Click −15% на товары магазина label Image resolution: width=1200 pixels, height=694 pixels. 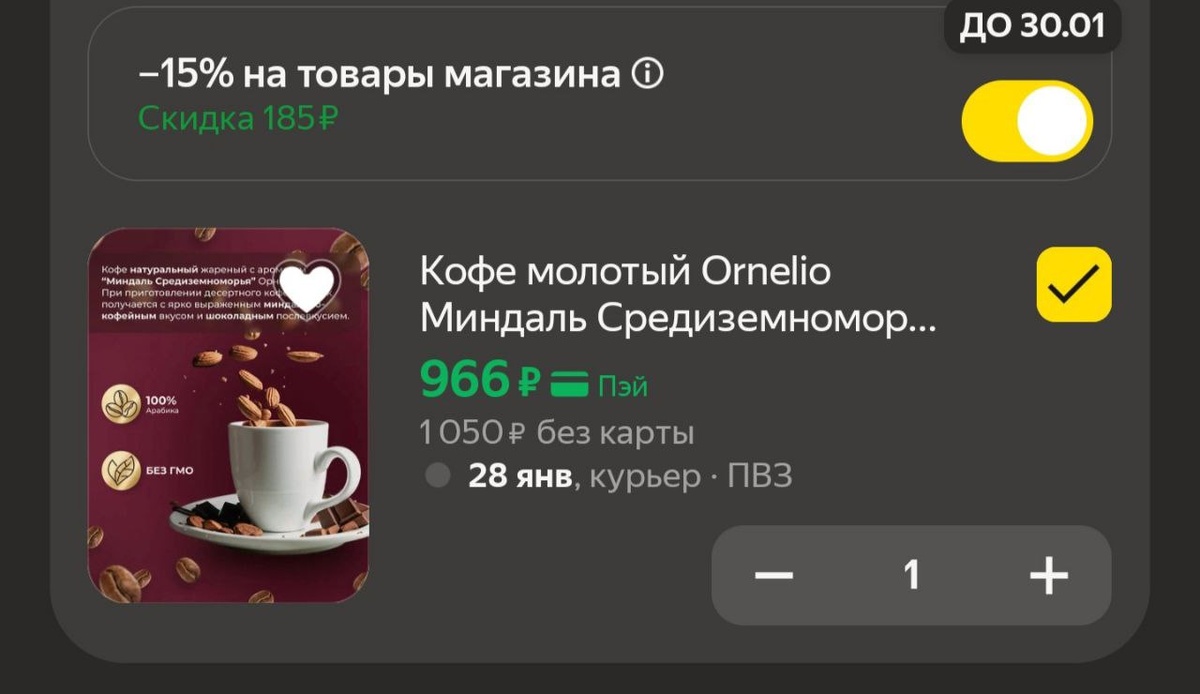point(380,75)
